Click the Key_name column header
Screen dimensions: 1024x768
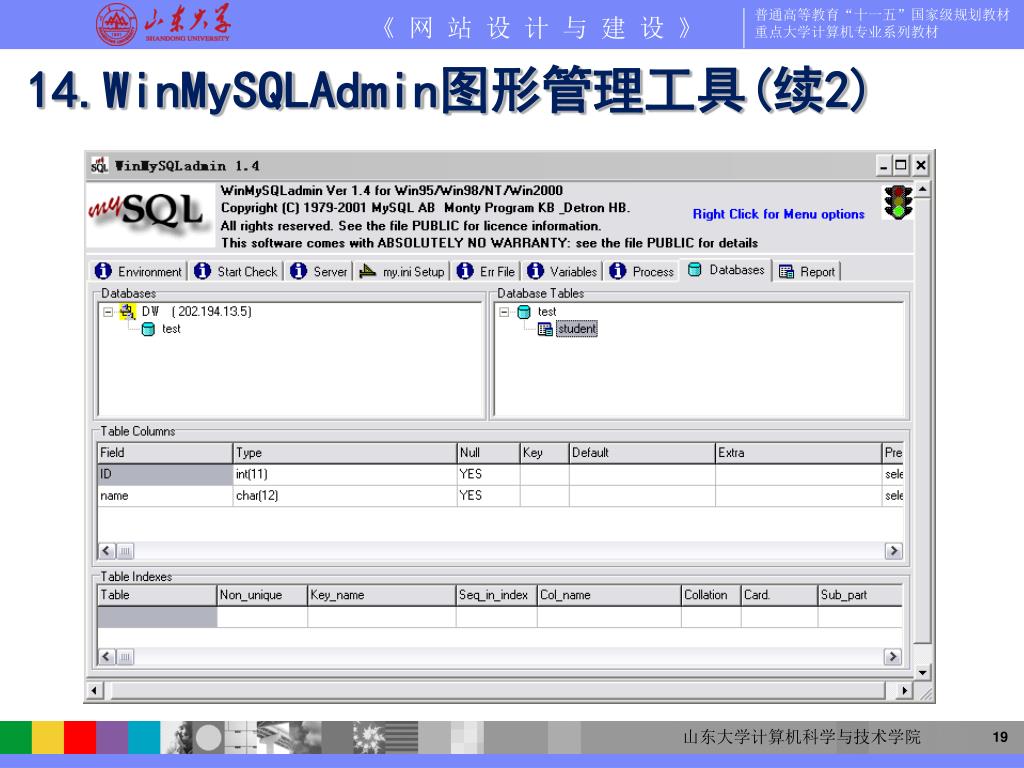click(x=382, y=595)
